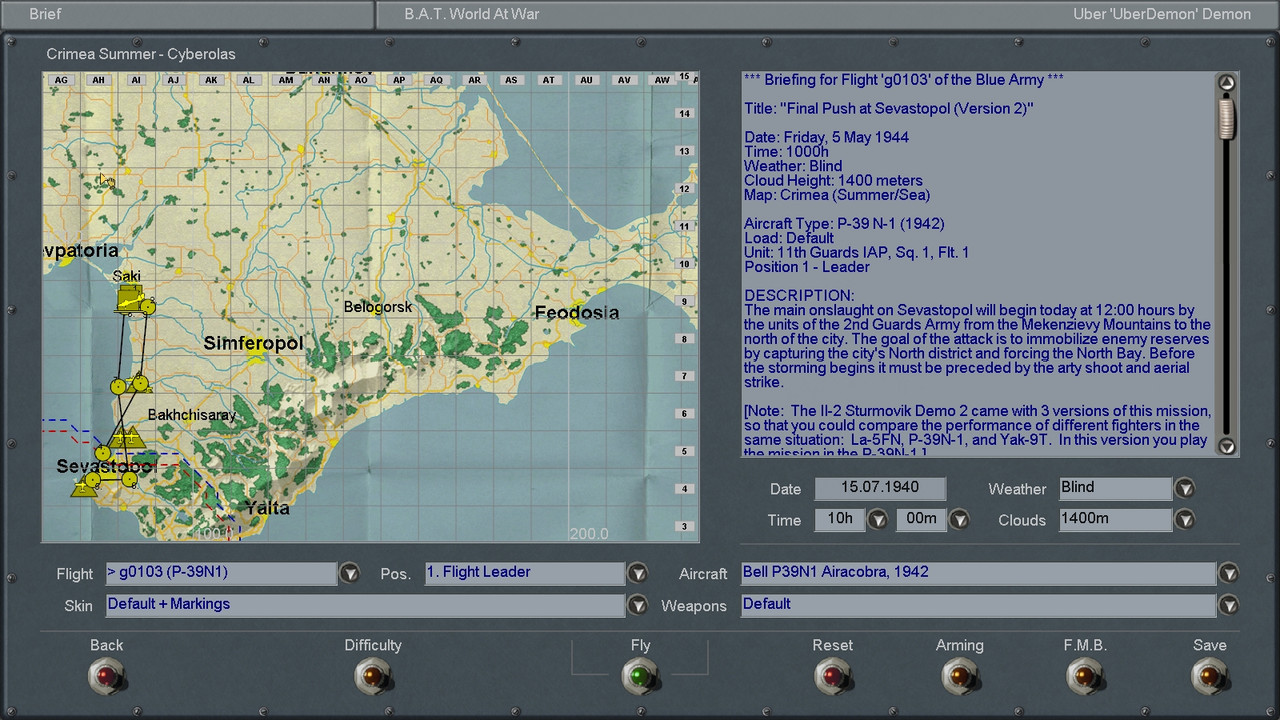The height and width of the screenshot is (720, 1280).
Task: Click the Clouds field showing 1400m
Action: tap(1114, 519)
